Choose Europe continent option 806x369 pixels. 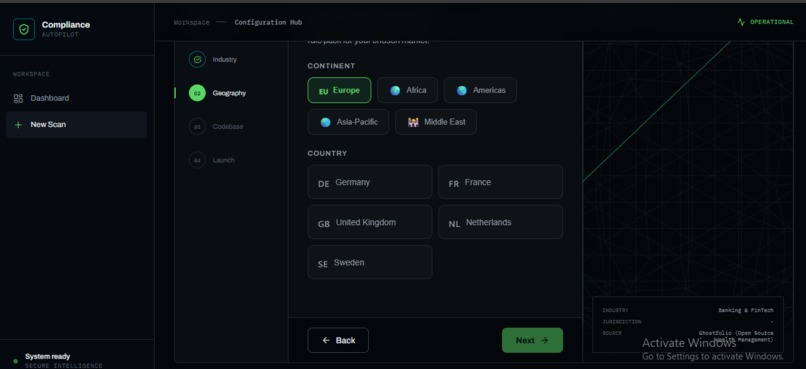[x=339, y=90]
